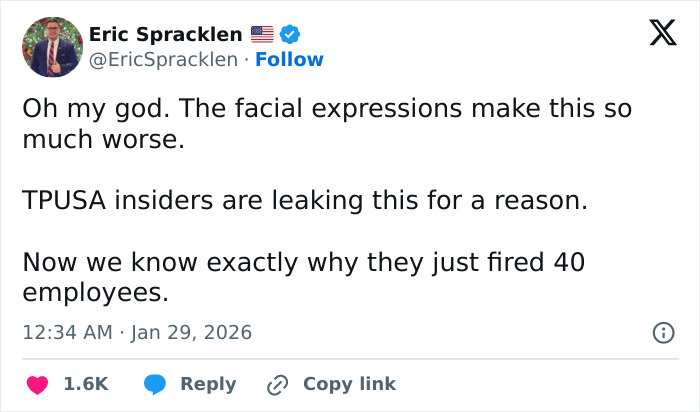Screen dimensions: 700x412
Task: Click the blue verified badge
Action: (x=292, y=34)
